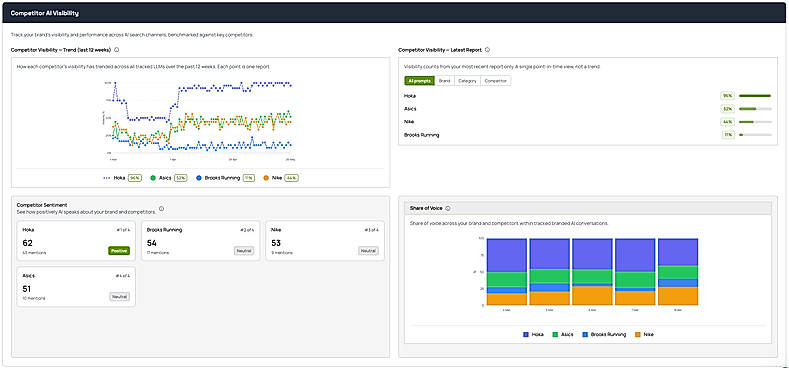Viewport: 789px width, 368px height.
Task: Click Nike name in Latest Report list
Action: coord(409,121)
